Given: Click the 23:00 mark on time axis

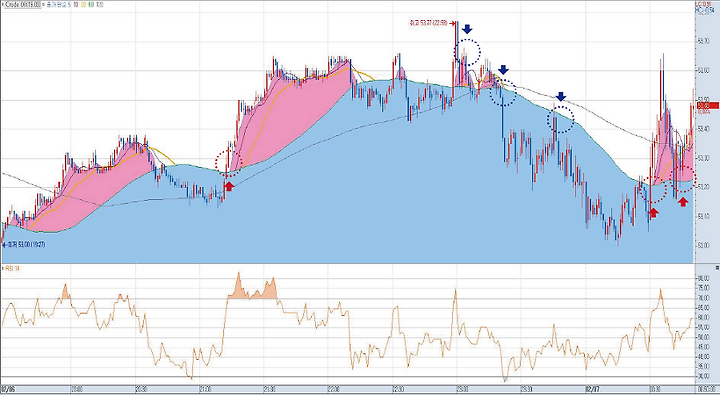Looking at the screenshot, I should pos(461,388).
